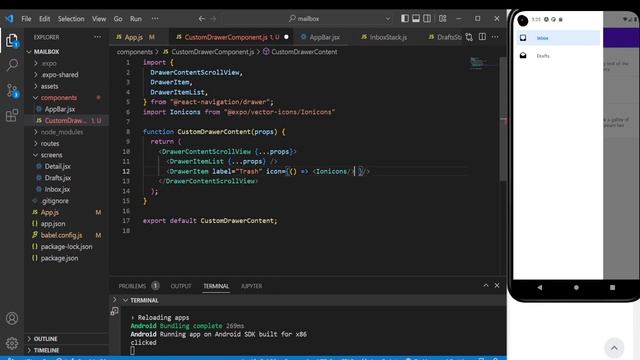
Task: Open the Run menu
Action: [x=136, y=19]
